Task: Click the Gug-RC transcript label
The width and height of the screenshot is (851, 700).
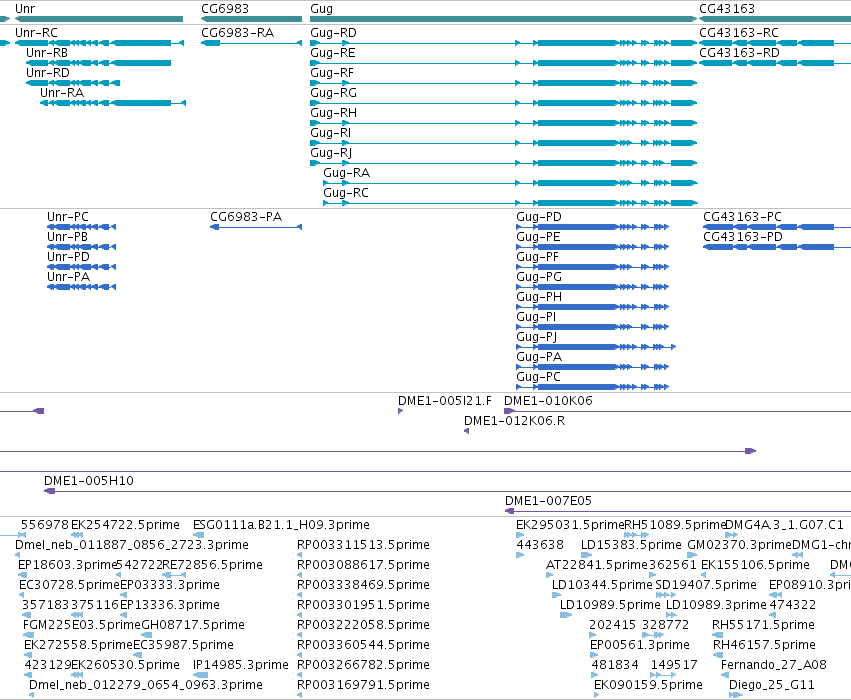Action: tap(346, 194)
